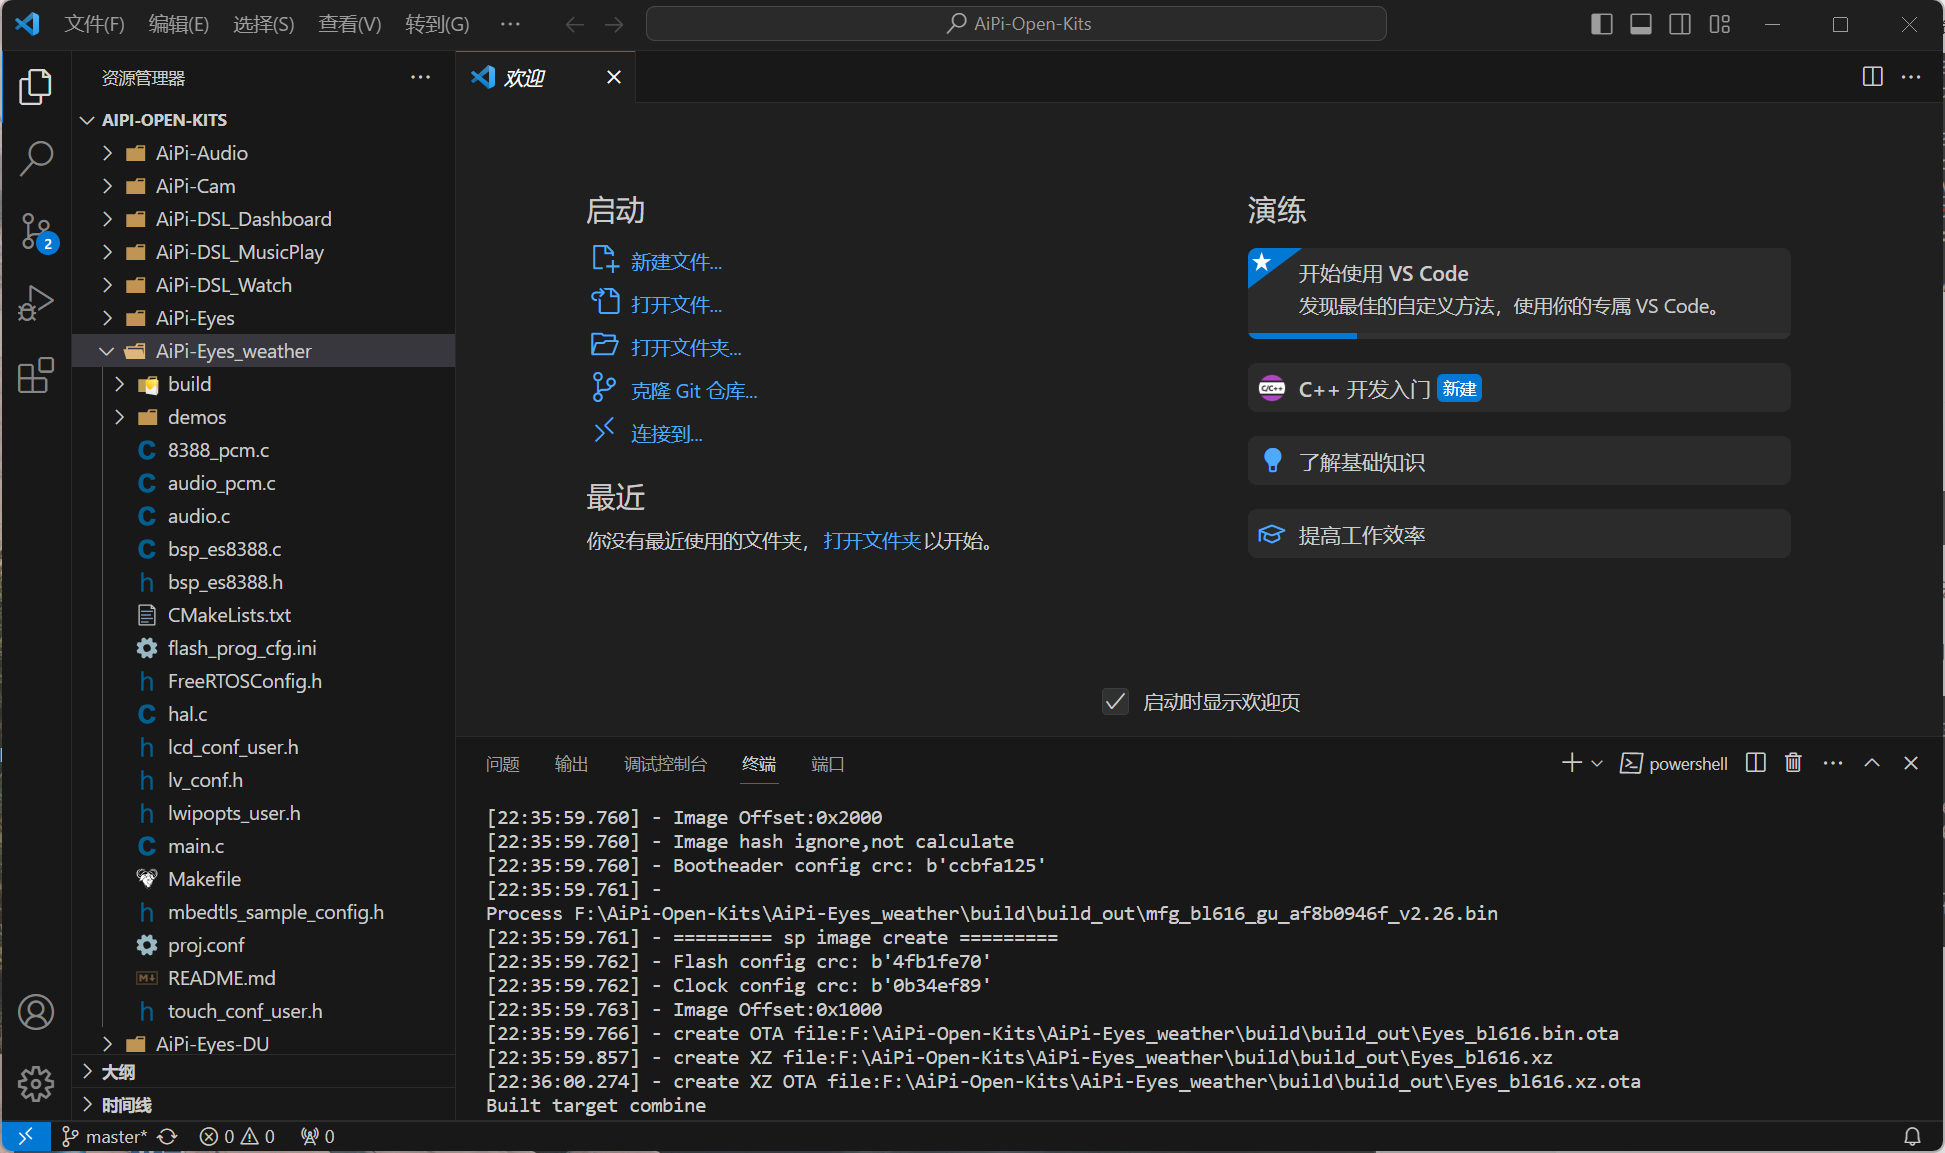The height and width of the screenshot is (1153, 1945).
Task: Click 打开文件... link
Action: 676,305
